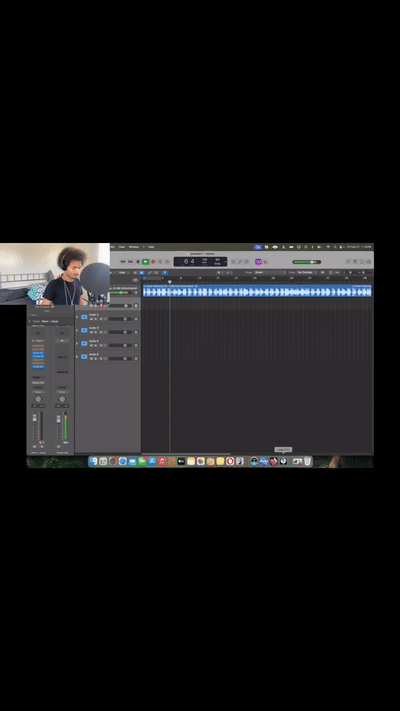Click the green Play button in transport
This screenshot has height=711, width=400.
tap(146, 262)
